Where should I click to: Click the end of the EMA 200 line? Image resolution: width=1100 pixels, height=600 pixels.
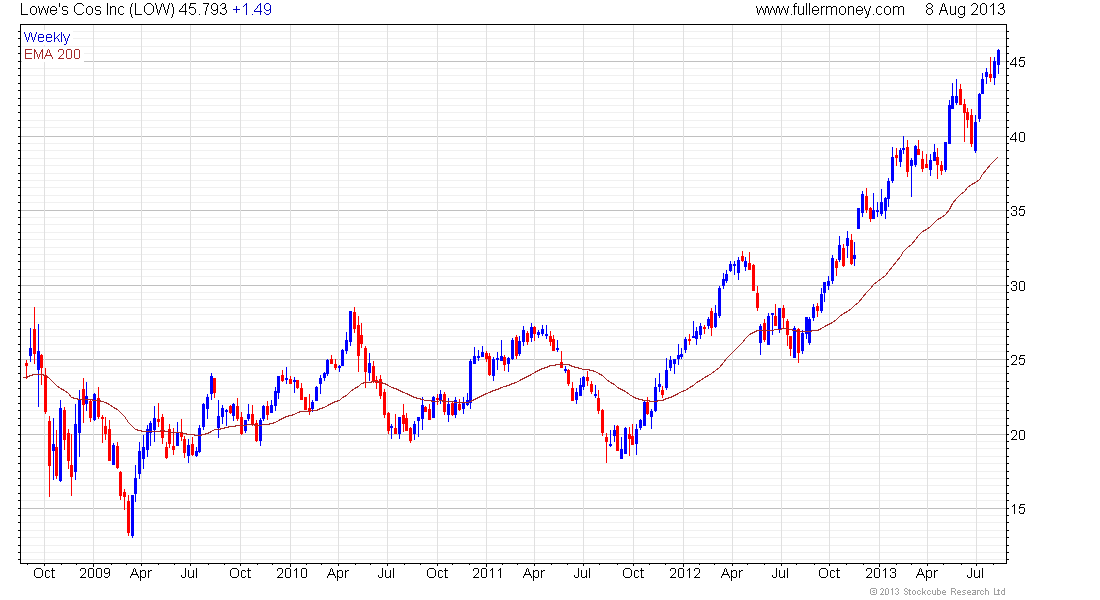(x=998, y=158)
